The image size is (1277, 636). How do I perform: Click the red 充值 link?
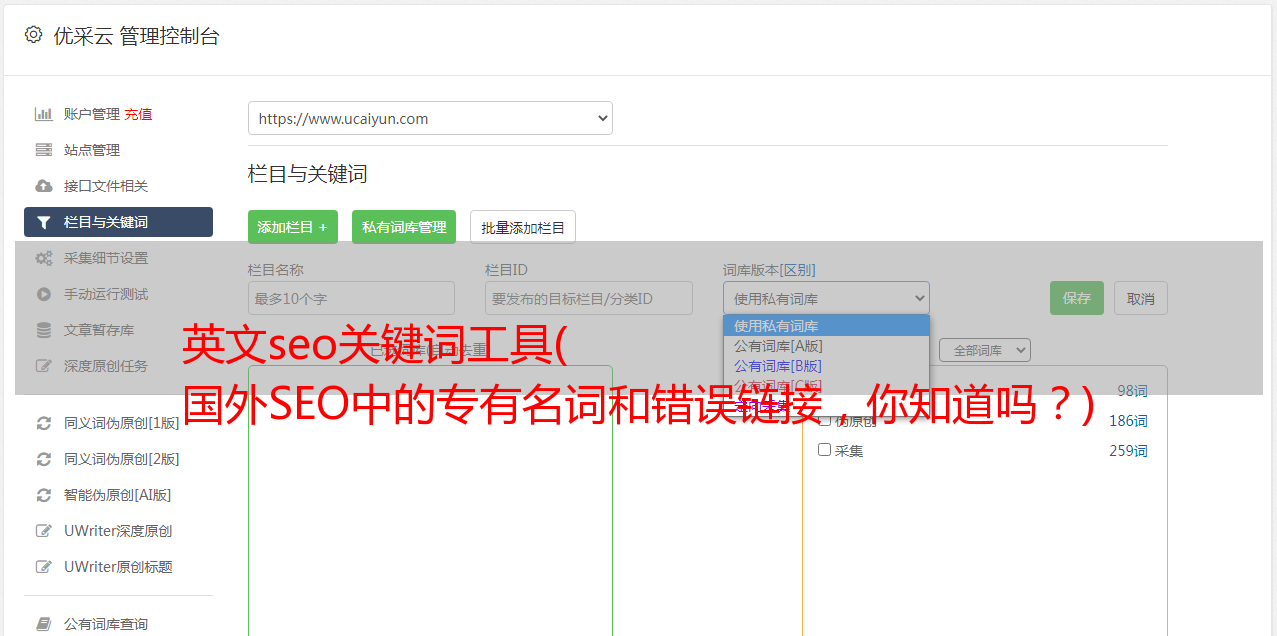tap(138, 114)
